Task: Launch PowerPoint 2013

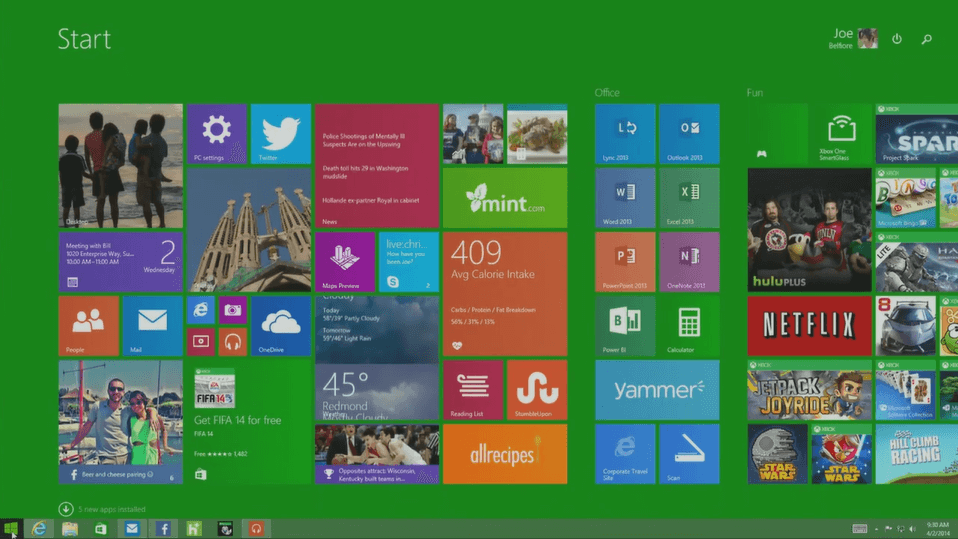Action: 625,262
